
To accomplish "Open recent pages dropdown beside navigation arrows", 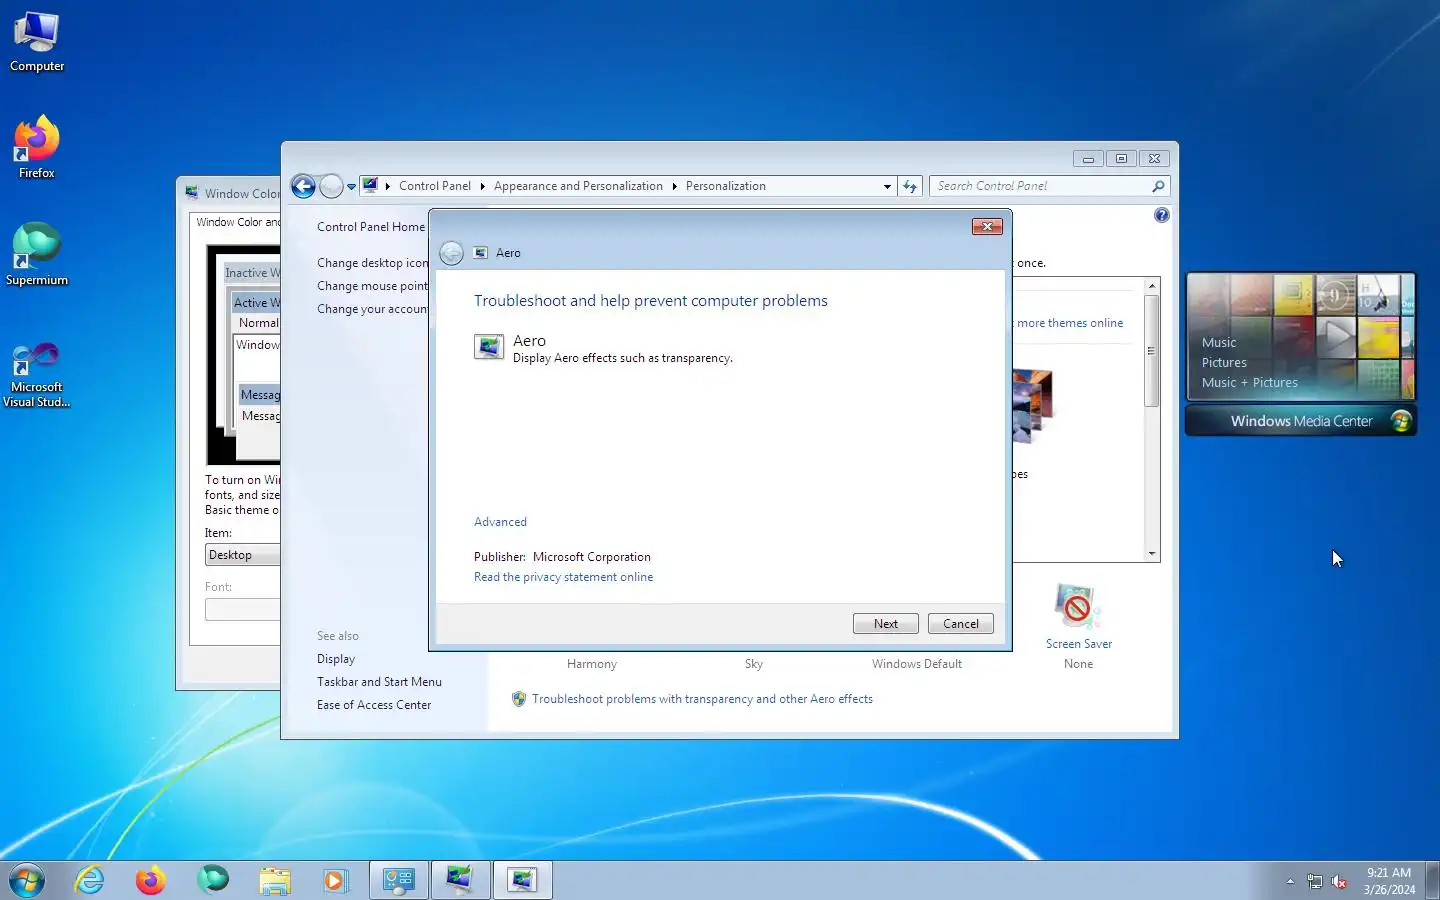I will click(x=351, y=187).
